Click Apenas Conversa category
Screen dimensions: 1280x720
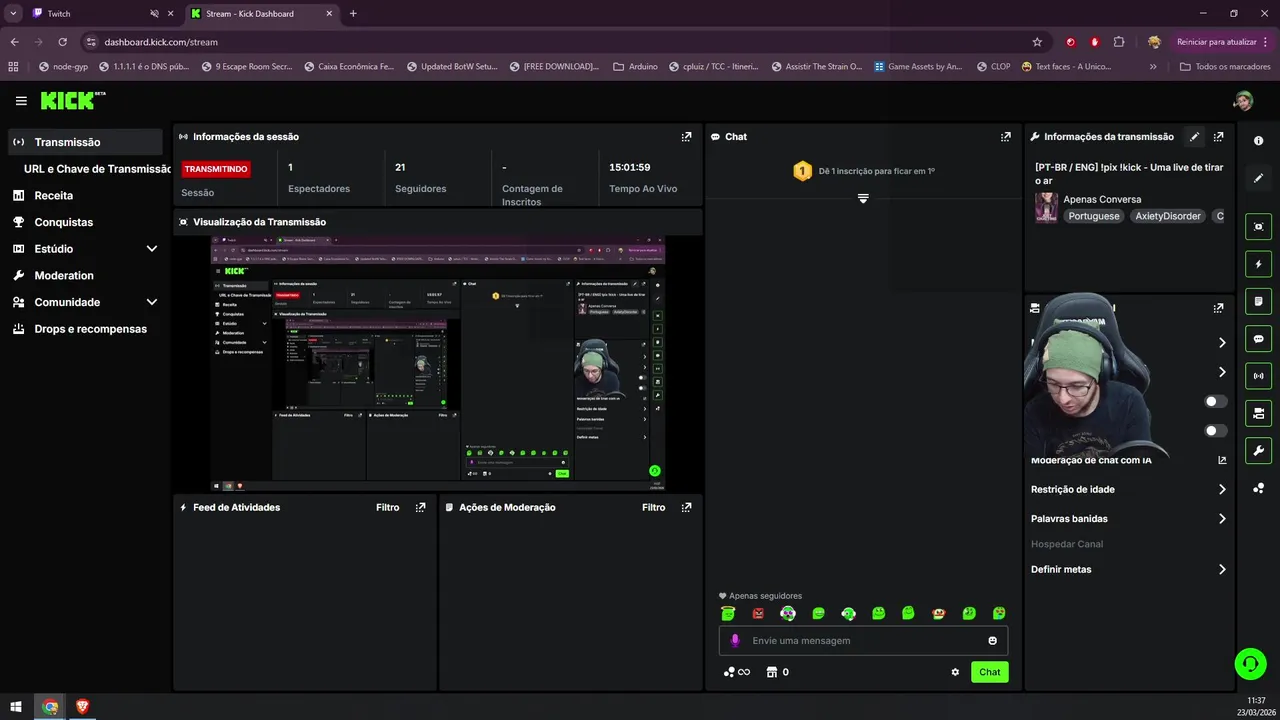pyautogui.click(x=1102, y=200)
